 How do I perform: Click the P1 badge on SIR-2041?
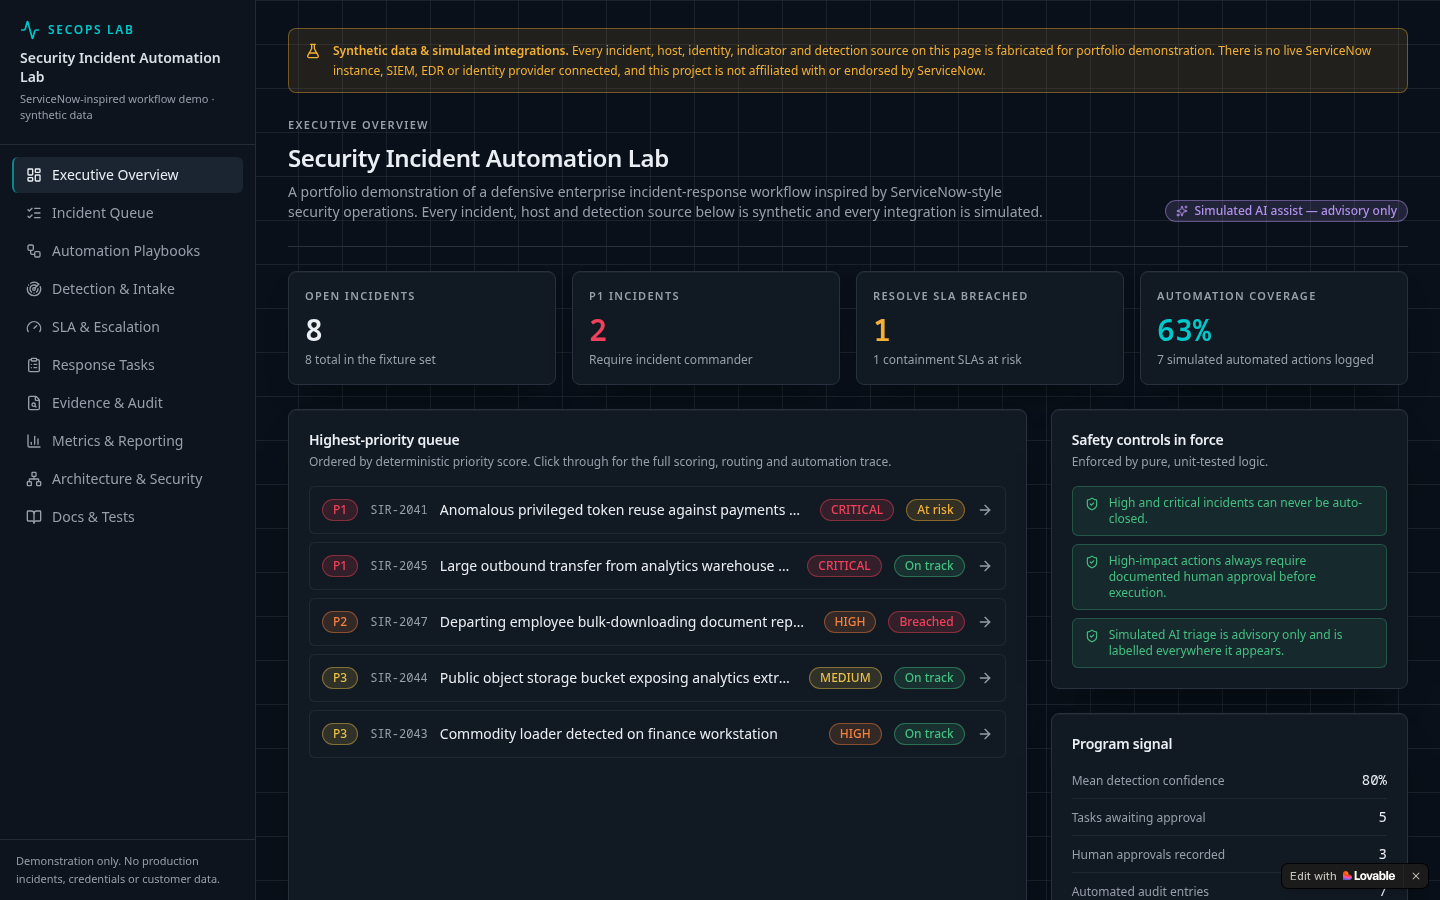coord(340,510)
